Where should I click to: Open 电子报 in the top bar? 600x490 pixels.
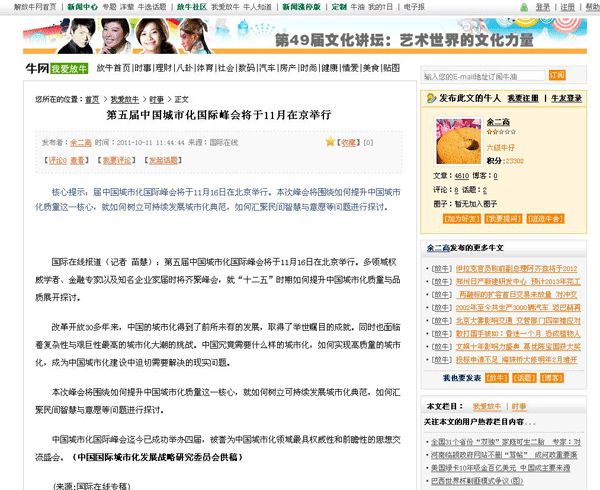pos(414,7)
